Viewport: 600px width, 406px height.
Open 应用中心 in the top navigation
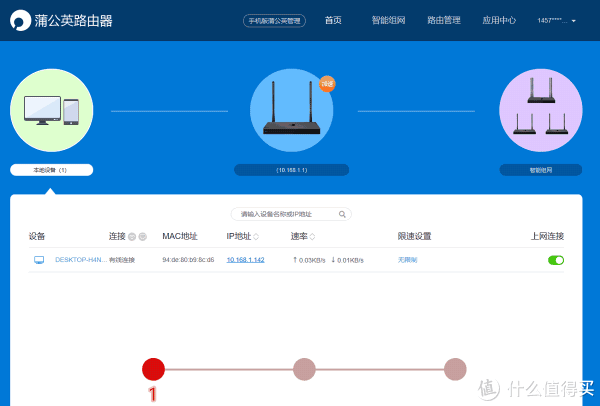coord(499,20)
